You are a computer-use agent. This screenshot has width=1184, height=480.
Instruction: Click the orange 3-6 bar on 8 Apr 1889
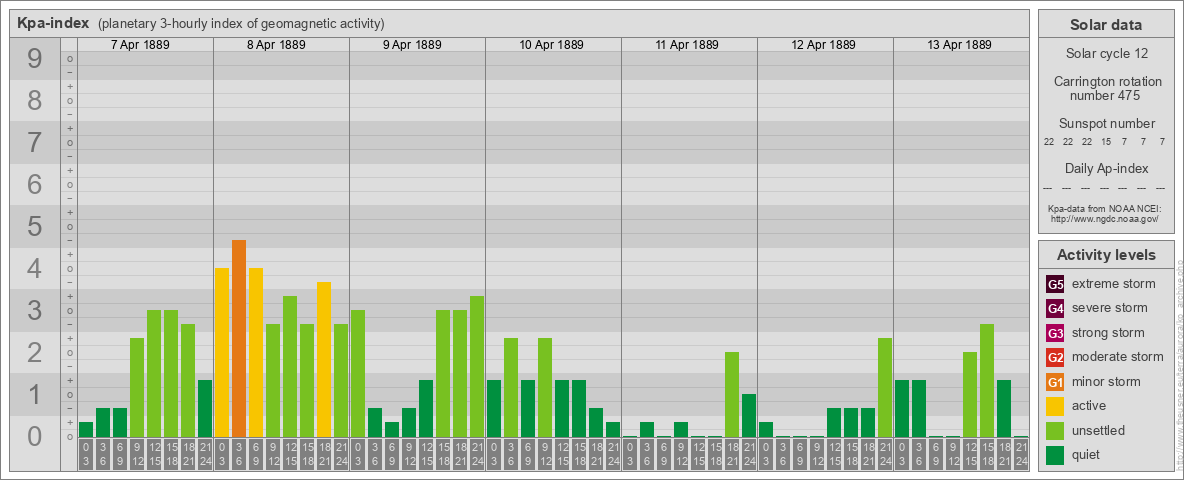pyautogui.click(x=239, y=338)
